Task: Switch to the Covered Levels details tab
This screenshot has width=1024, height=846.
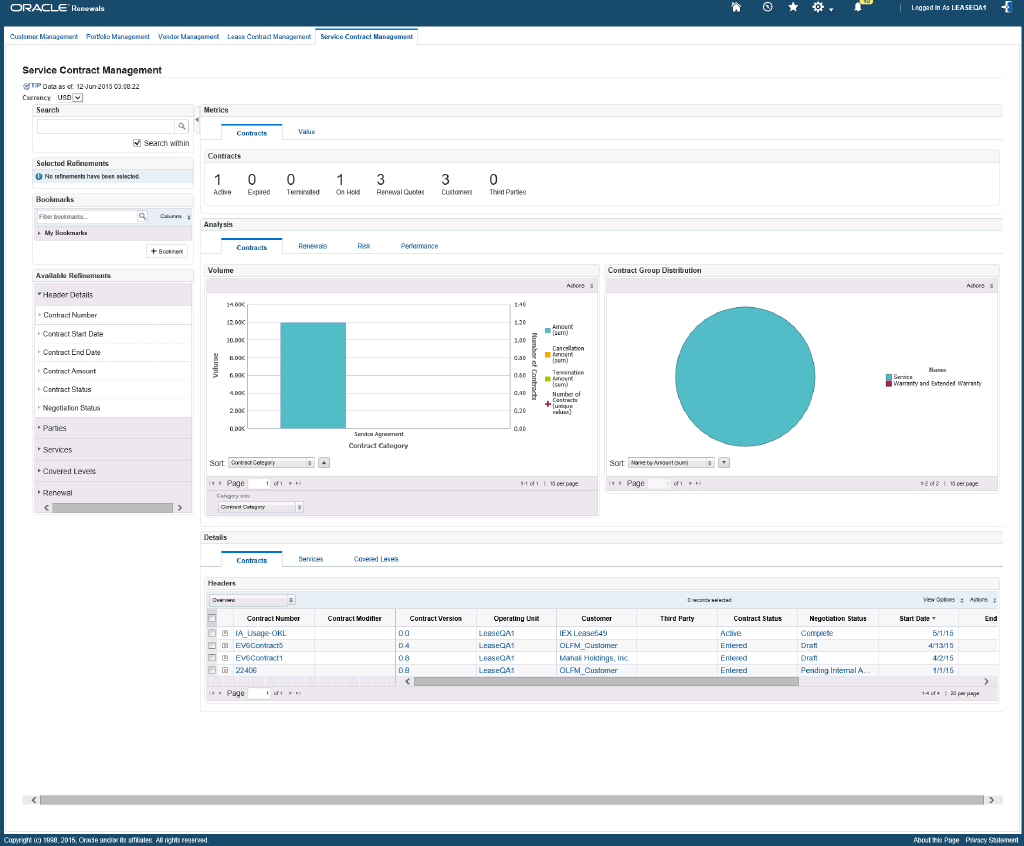Action: 376,559
